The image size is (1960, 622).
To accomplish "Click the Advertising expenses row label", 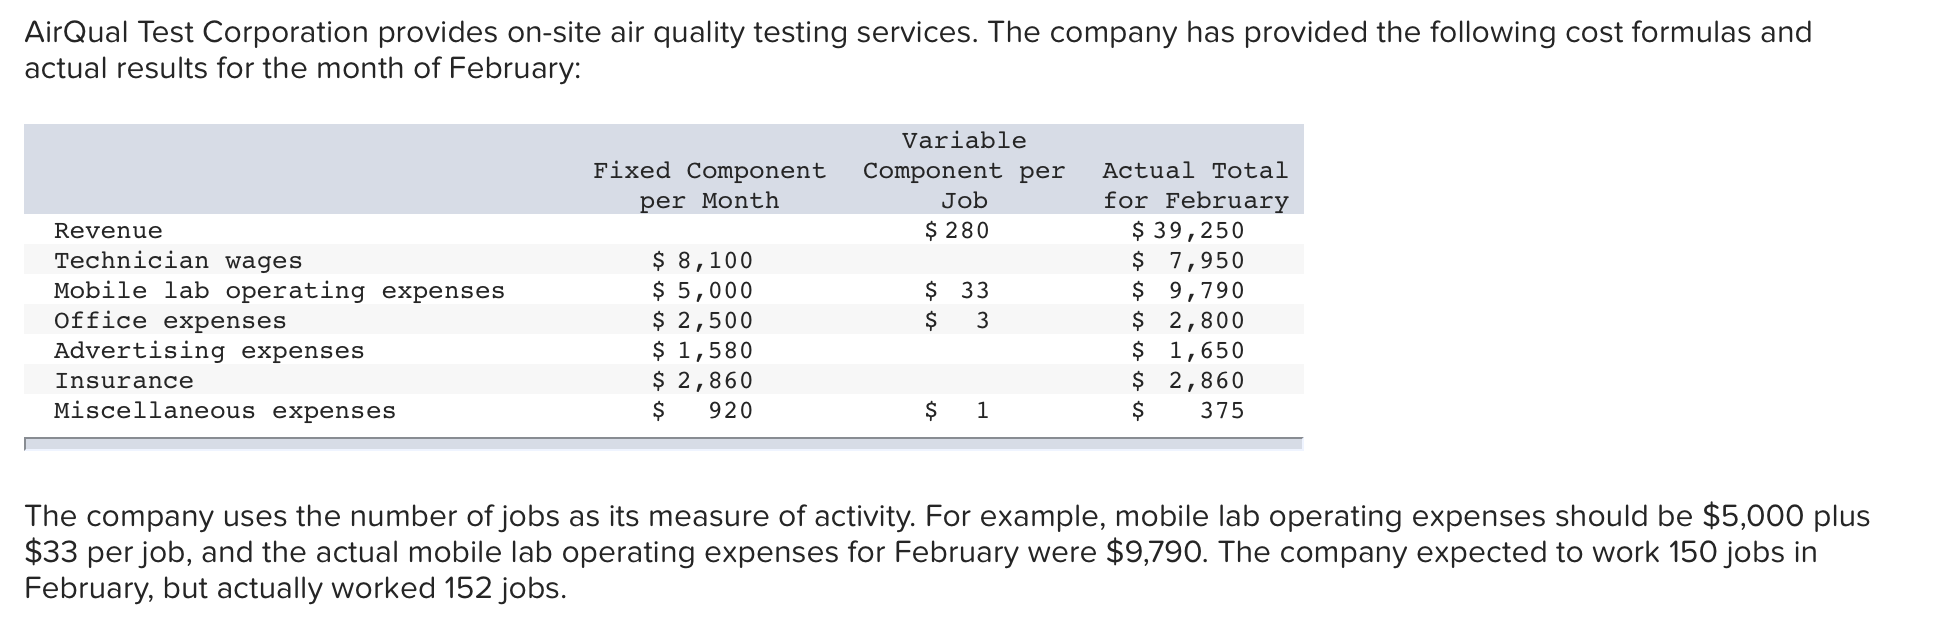I will pyautogui.click(x=209, y=351).
